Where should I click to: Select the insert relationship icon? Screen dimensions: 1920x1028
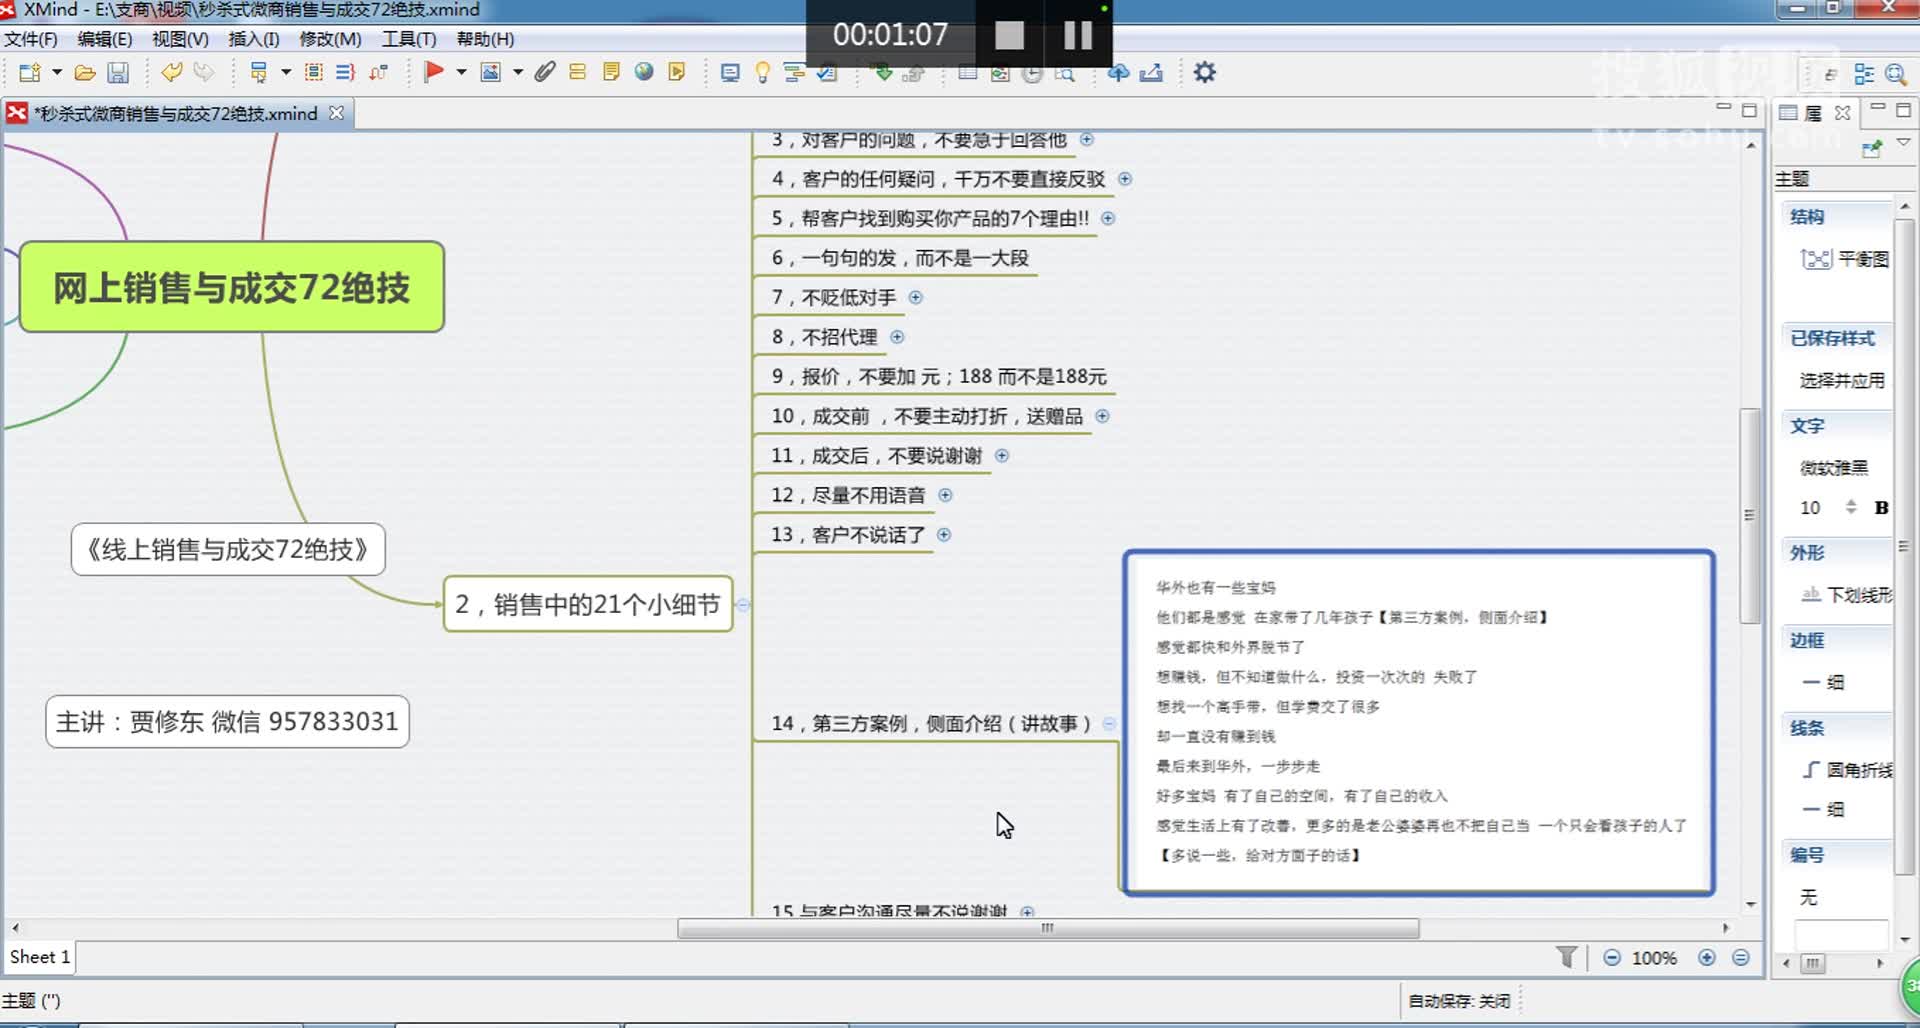(378, 72)
